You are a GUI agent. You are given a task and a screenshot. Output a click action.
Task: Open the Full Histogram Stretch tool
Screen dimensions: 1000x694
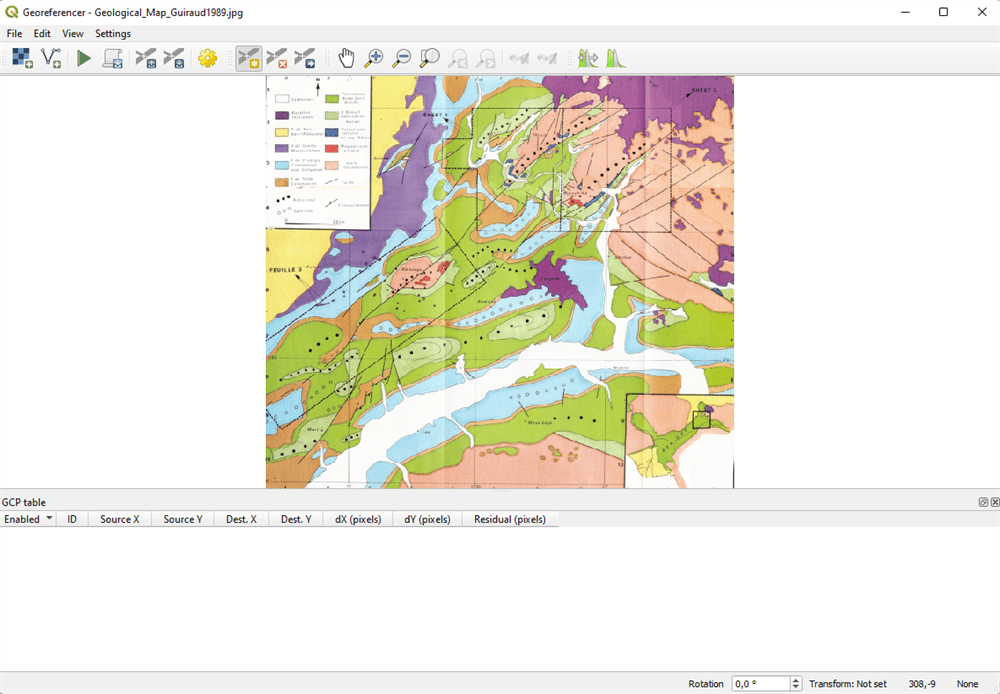coord(615,59)
